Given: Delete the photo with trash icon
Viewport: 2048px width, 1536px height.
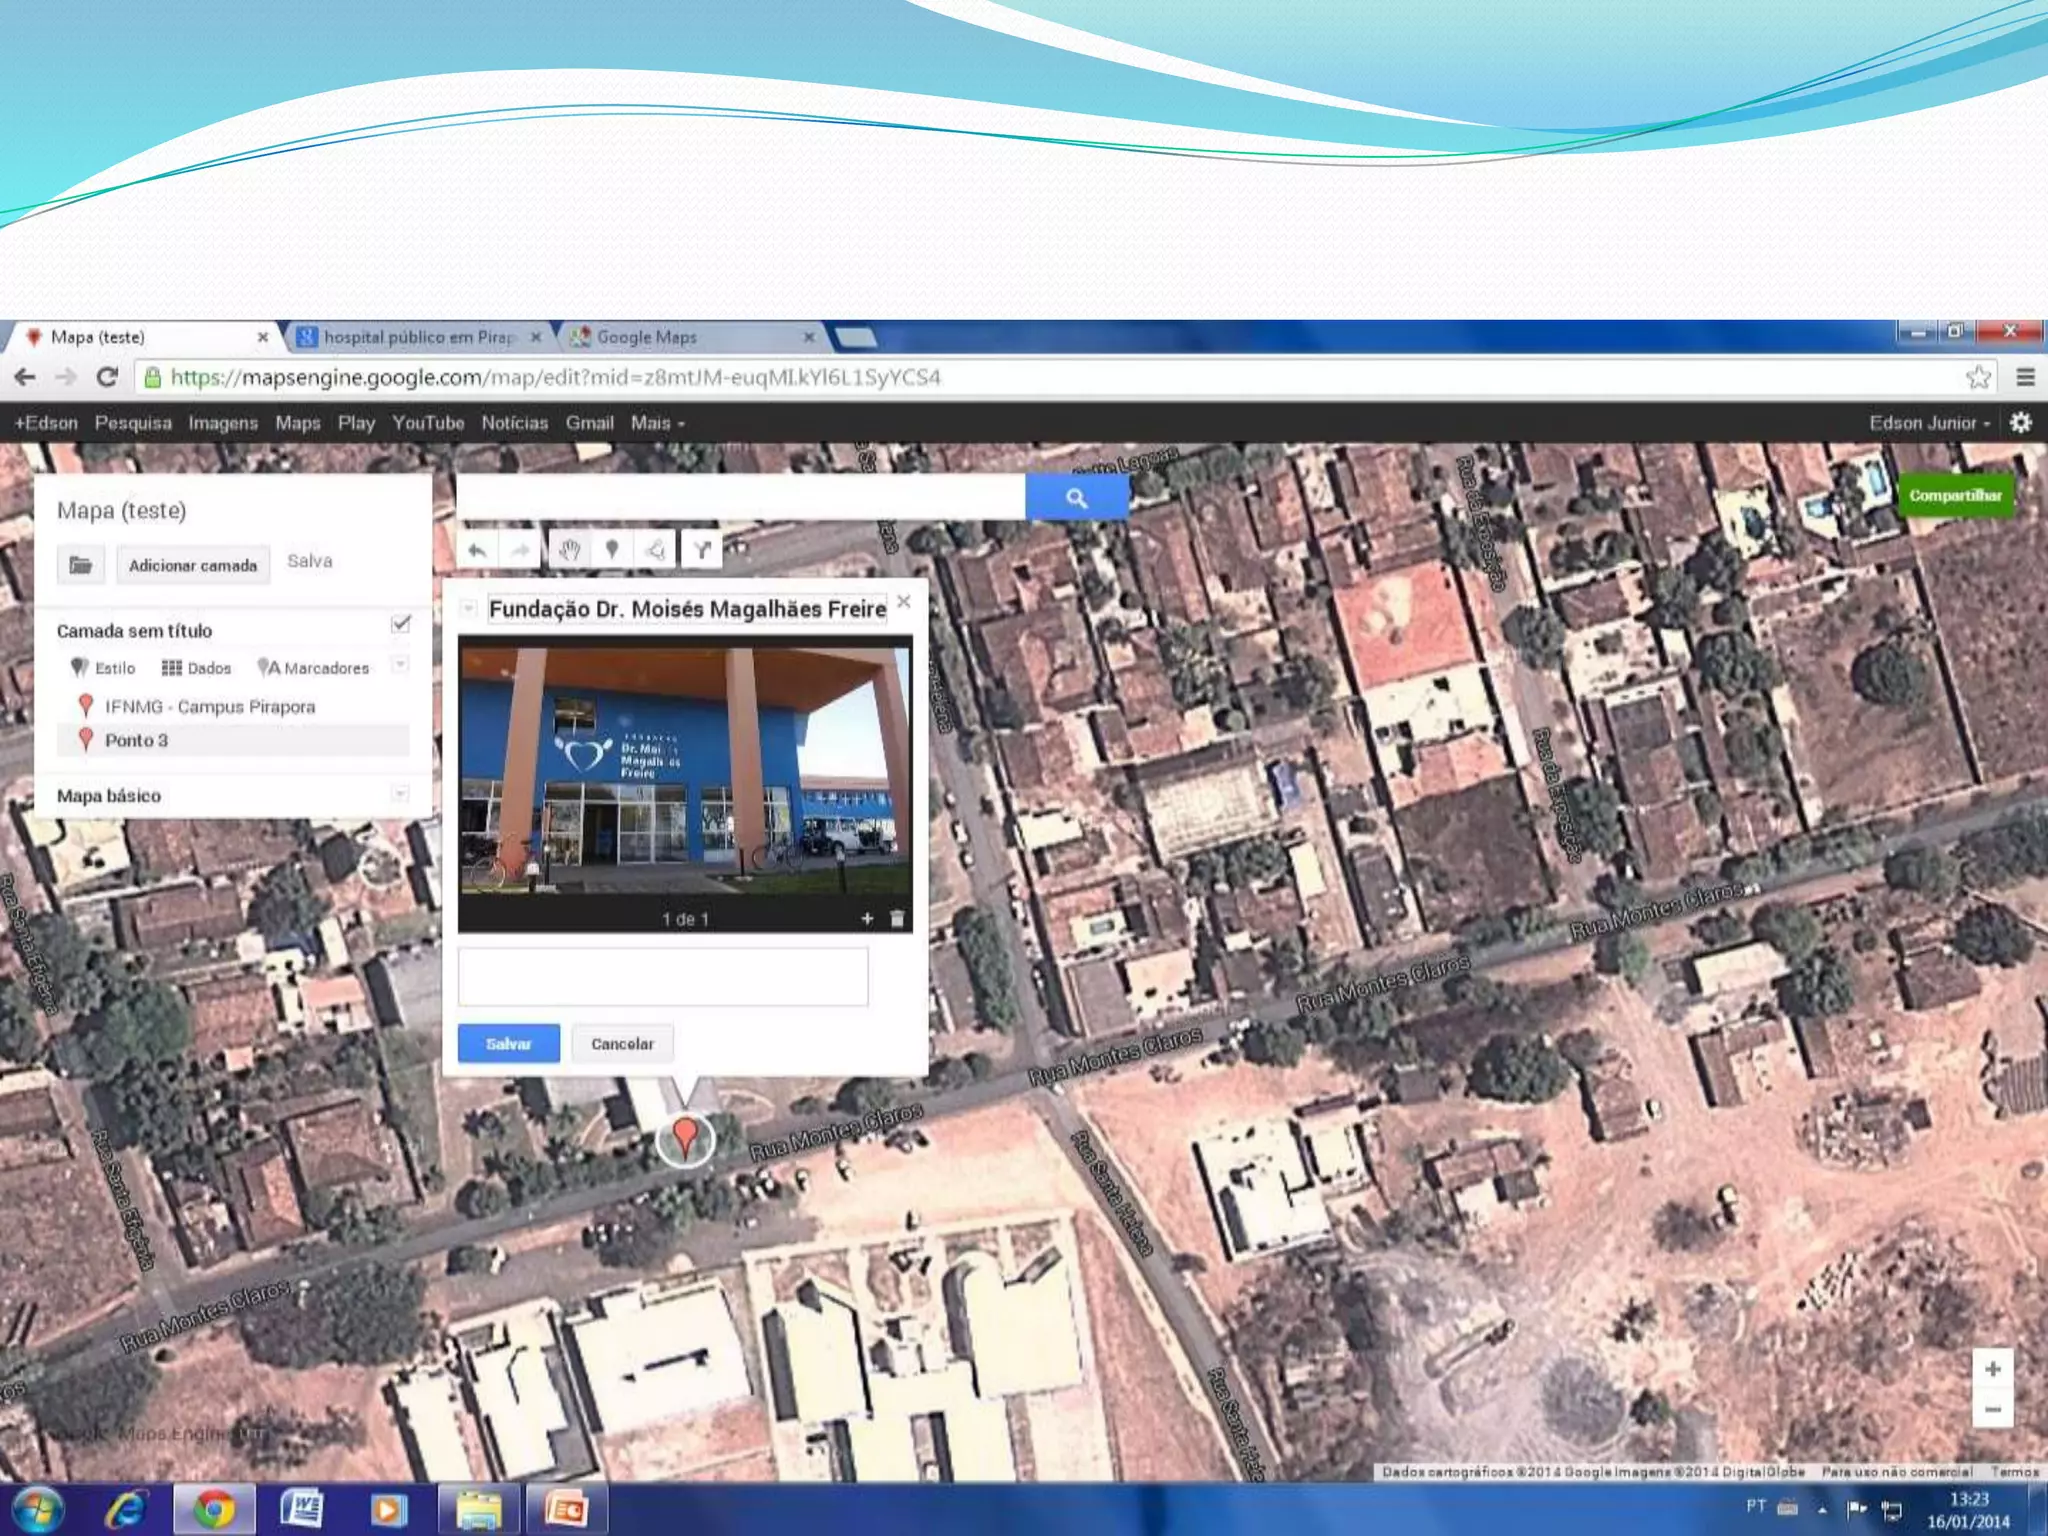Looking at the screenshot, I should coord(897,919).
